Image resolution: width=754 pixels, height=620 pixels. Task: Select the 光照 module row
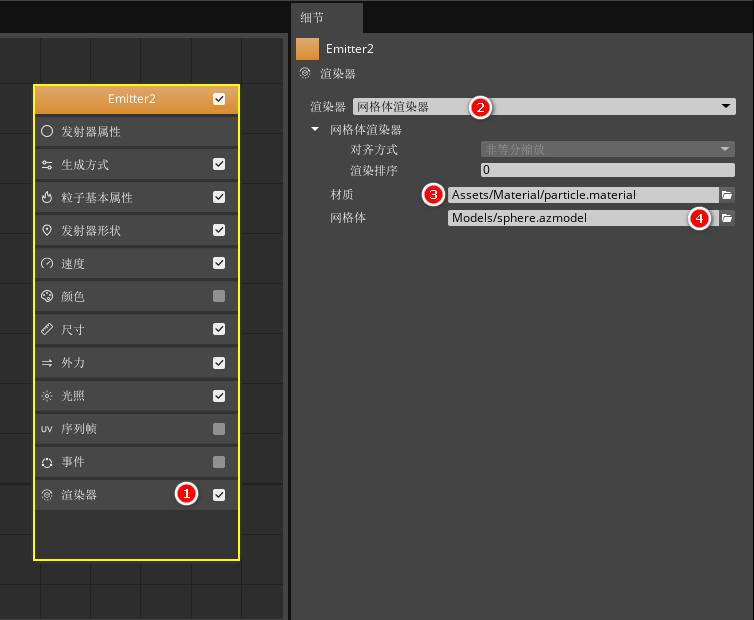(x=137, y=396)
